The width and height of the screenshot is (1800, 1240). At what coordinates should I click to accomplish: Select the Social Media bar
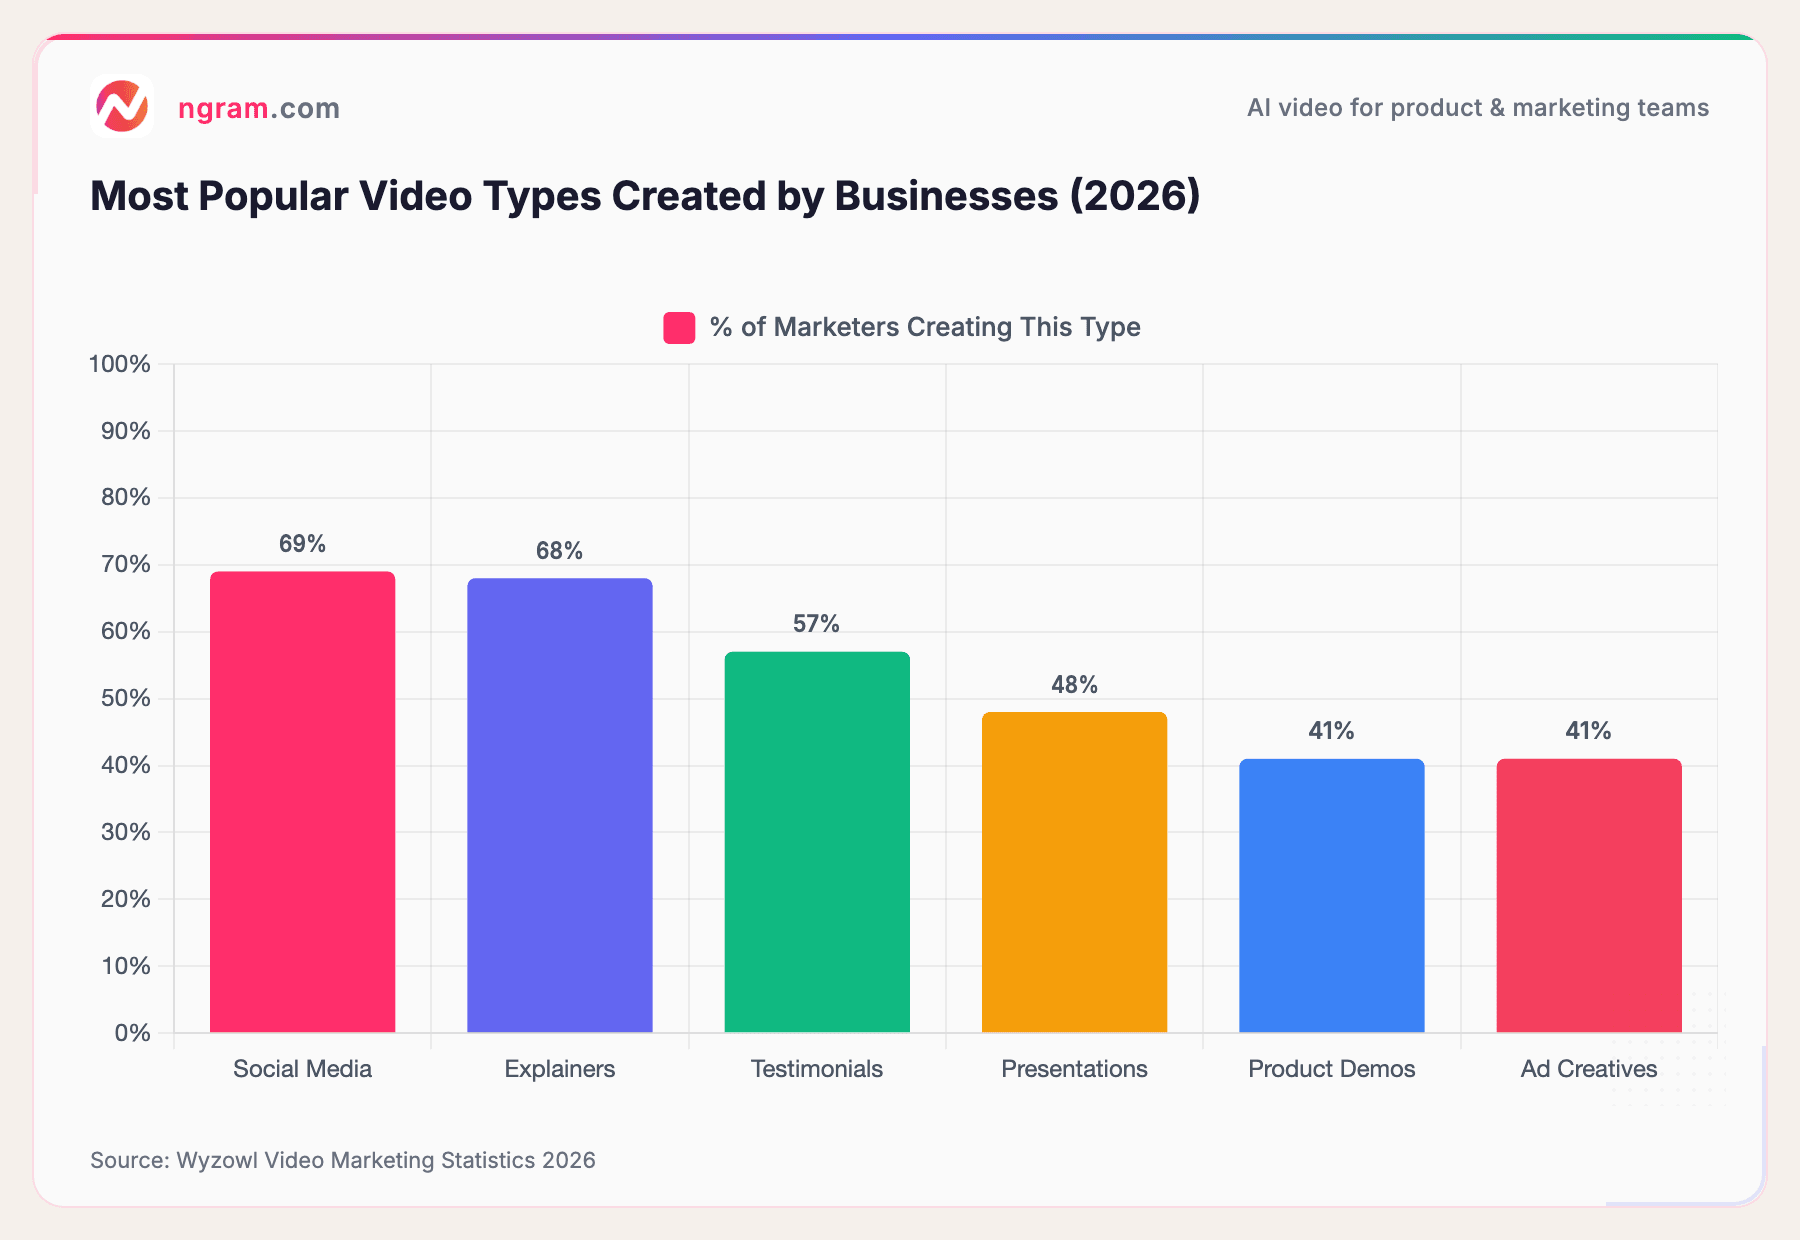click(x=302, y=800)
